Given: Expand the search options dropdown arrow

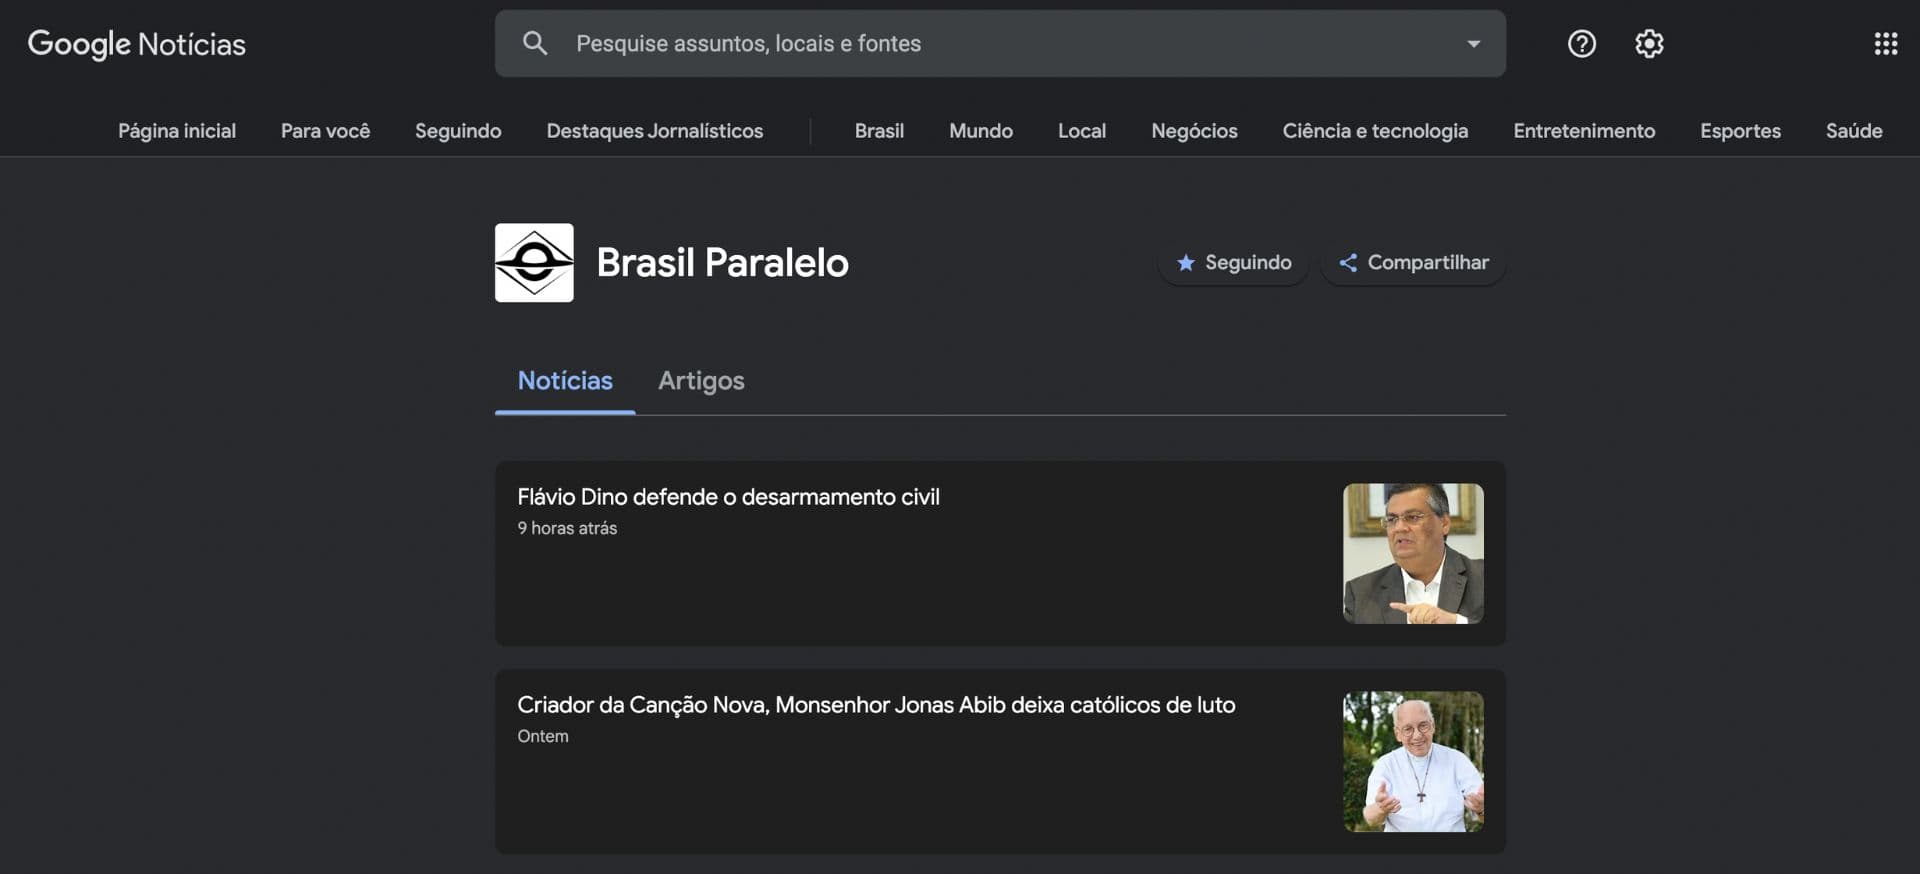Looking at the screenshot, I should click(1473, 44).
